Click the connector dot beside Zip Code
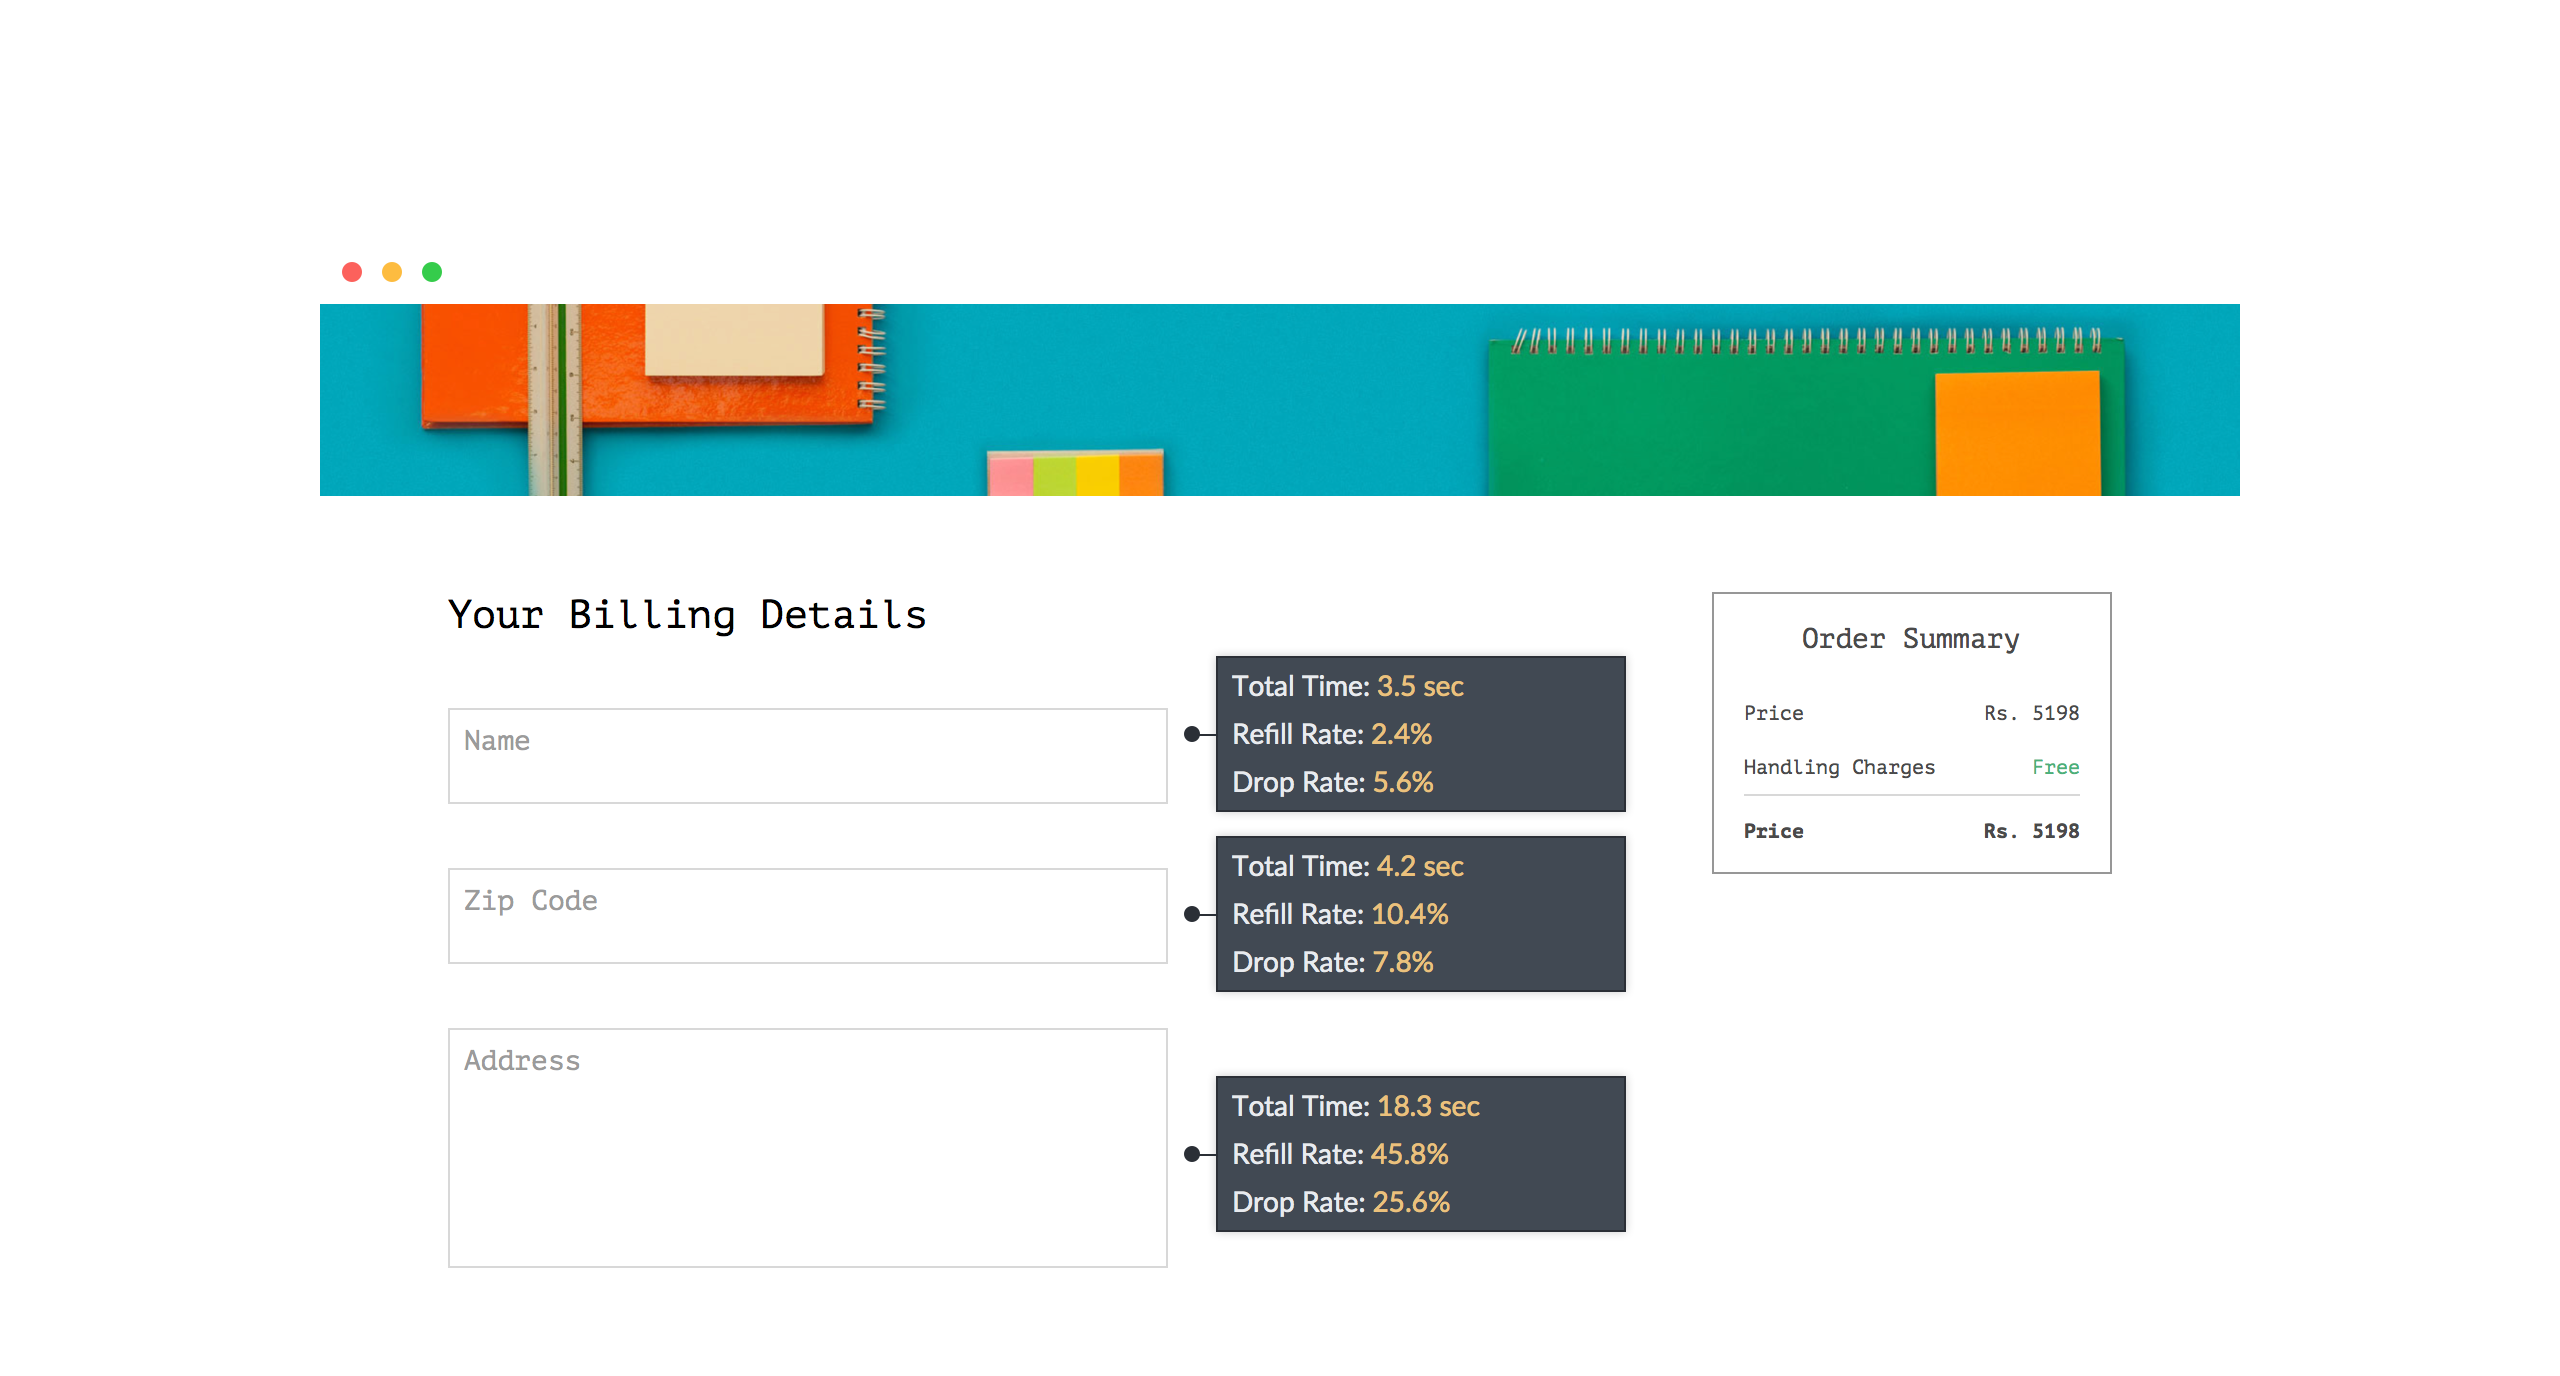 coord(1191,914)
